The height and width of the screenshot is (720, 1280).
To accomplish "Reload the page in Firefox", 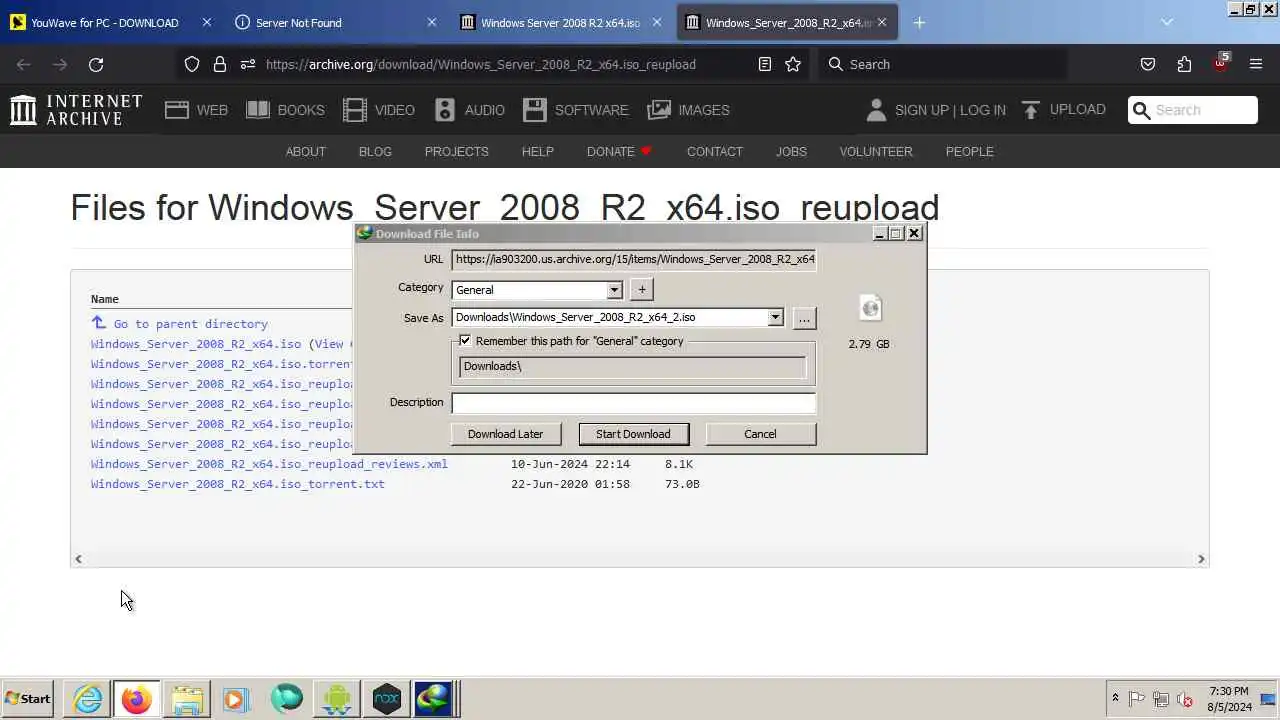I will click(x=96, y=64).
